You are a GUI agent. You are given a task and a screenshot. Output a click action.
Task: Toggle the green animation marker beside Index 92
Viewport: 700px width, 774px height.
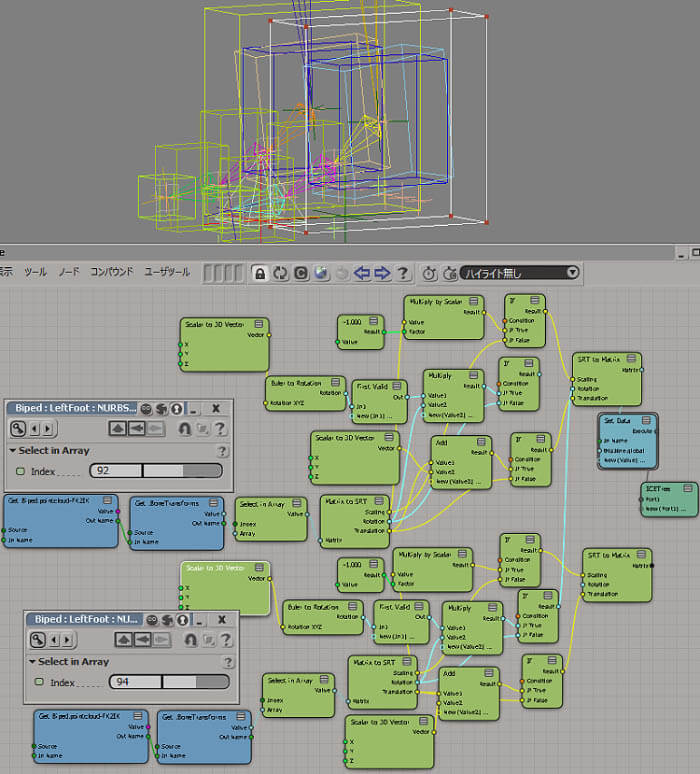pyautogui.click(x=20, y=471)
